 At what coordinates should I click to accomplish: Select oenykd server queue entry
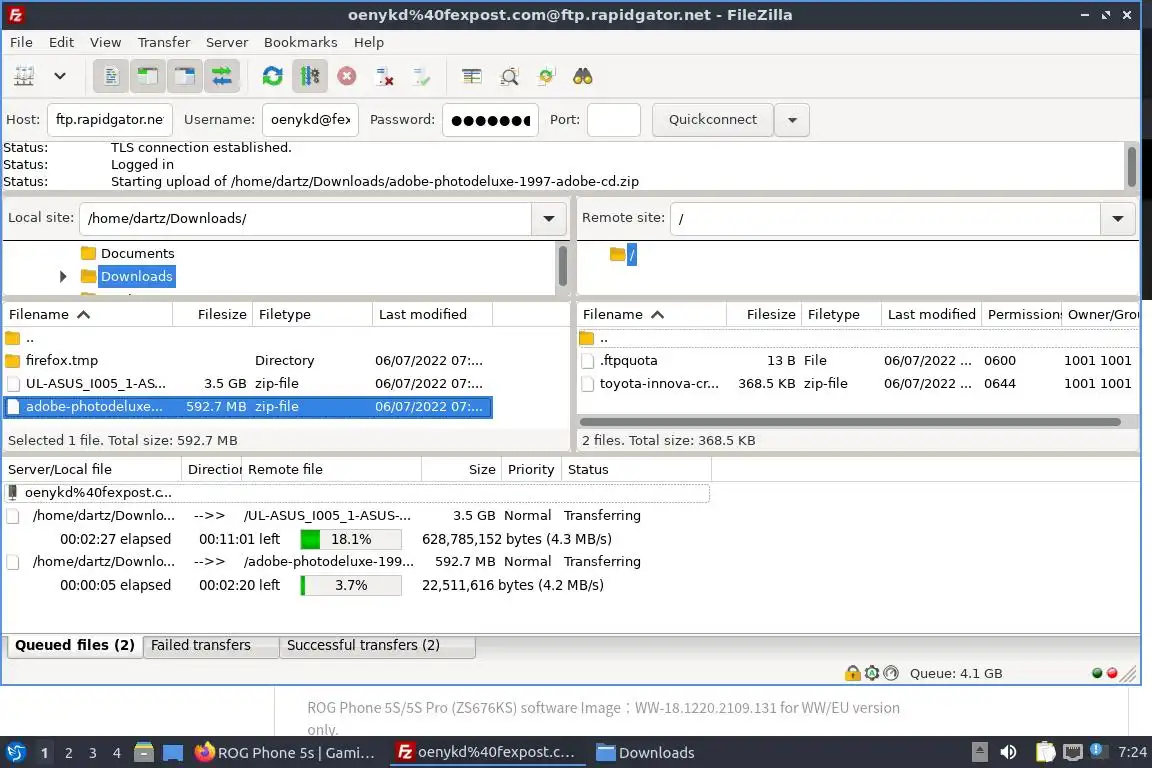click(357, 492)
